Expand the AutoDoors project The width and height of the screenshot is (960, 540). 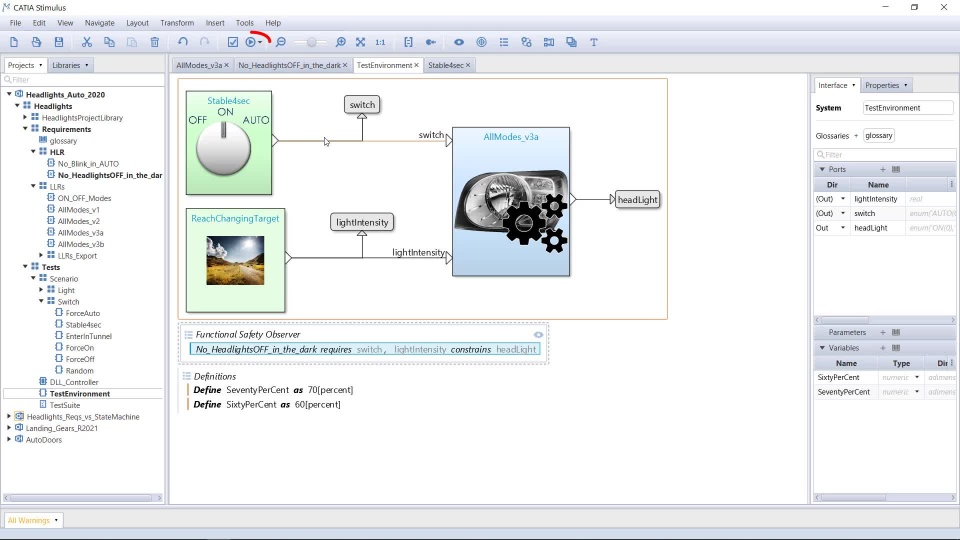(x=9, y=440)
